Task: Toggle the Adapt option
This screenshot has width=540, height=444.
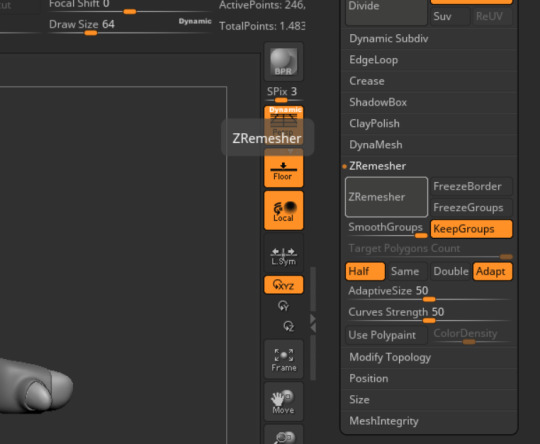Action: 492,271
